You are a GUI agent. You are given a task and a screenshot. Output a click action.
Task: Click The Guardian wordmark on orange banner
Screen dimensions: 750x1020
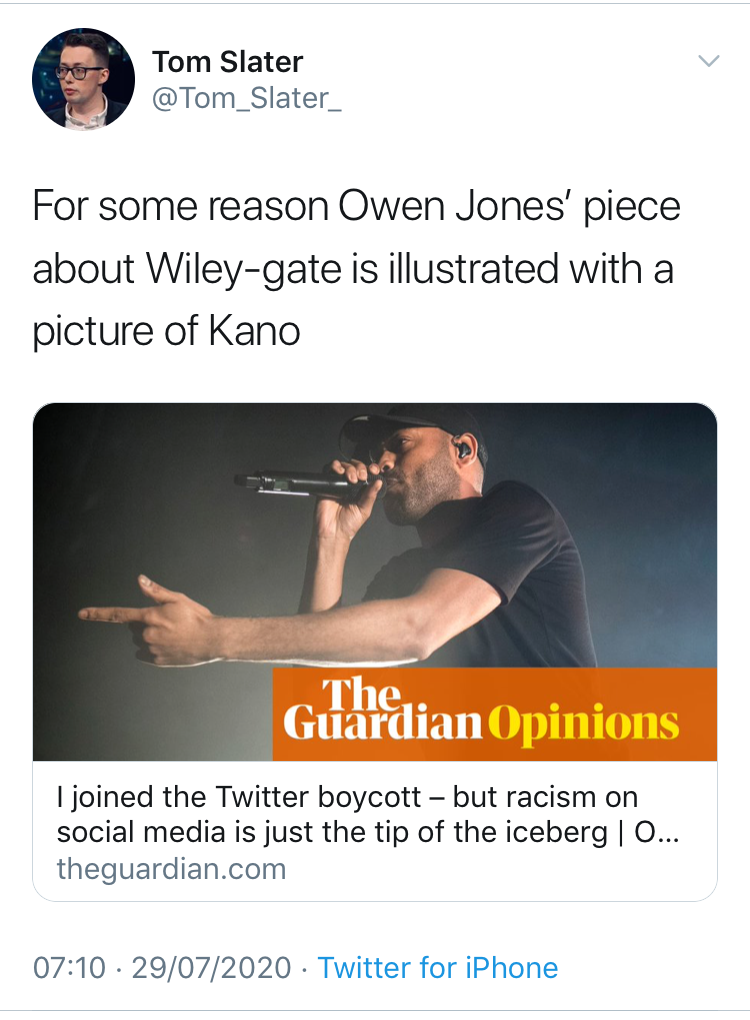tap(382, 713)
